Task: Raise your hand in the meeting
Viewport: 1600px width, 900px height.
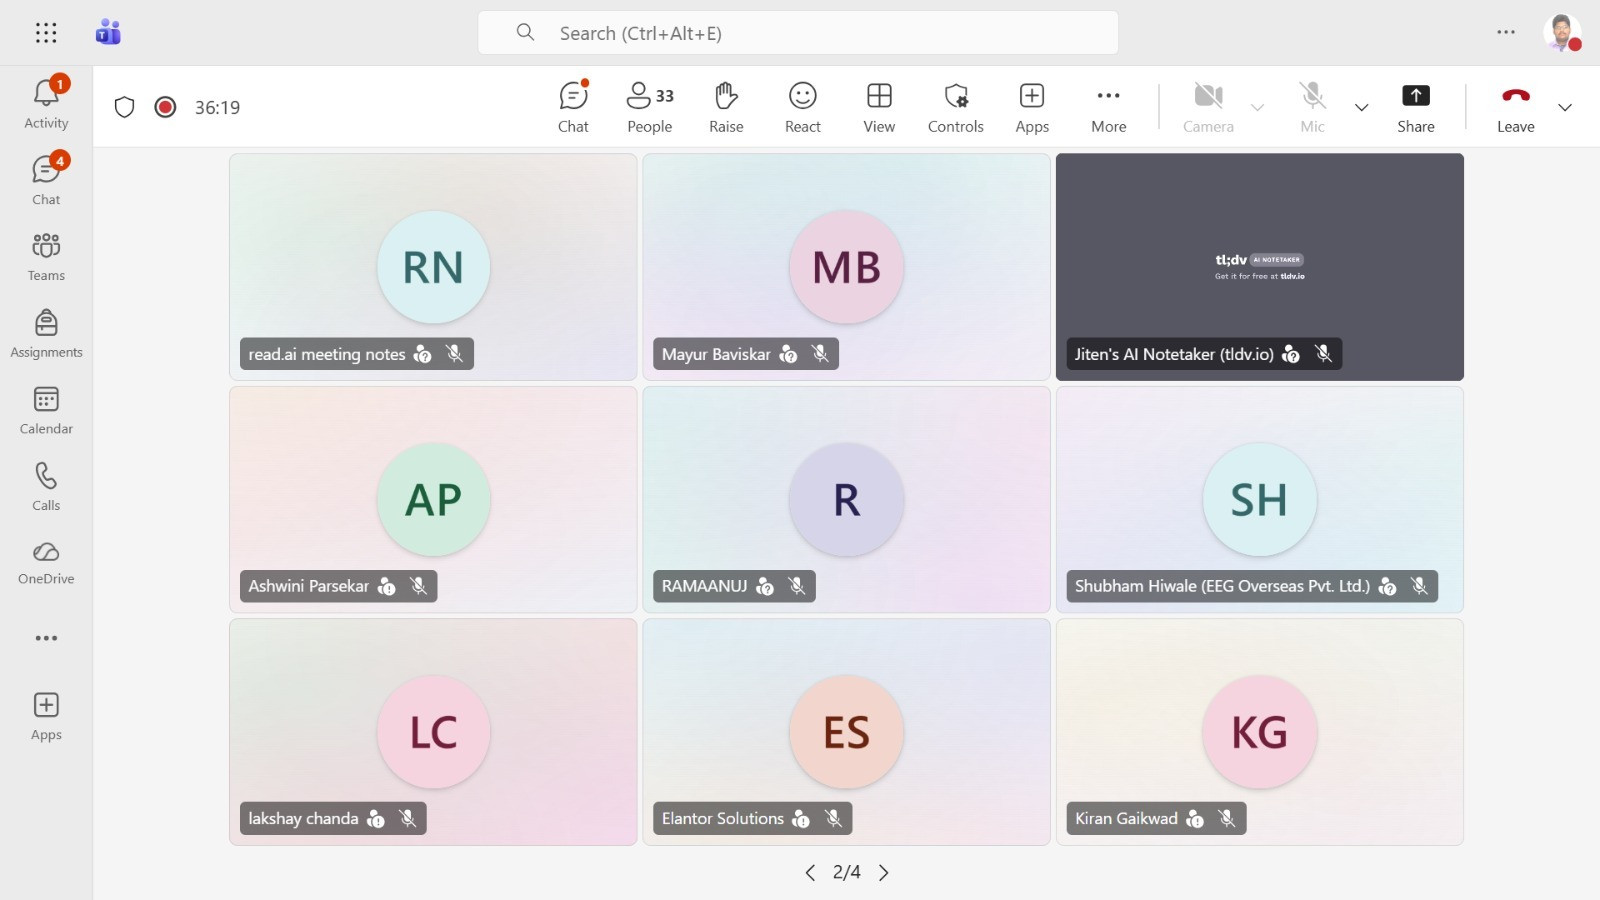Action: pos(726,106)
